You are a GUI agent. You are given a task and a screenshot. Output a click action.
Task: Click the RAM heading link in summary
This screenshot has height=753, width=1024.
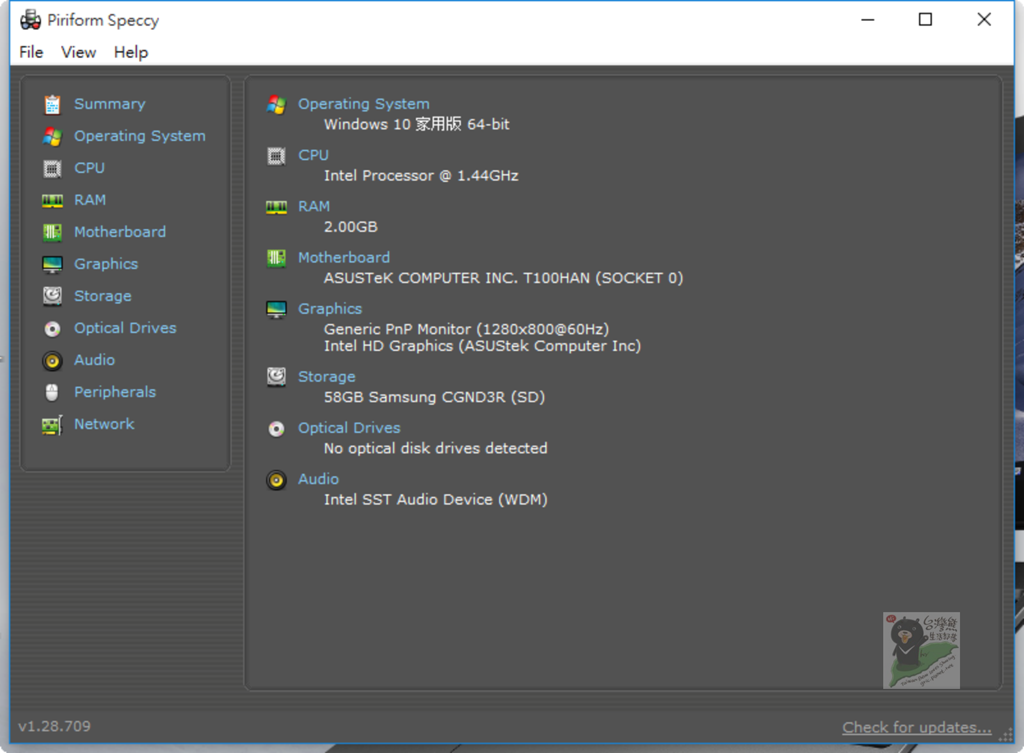tap(314, 206)
